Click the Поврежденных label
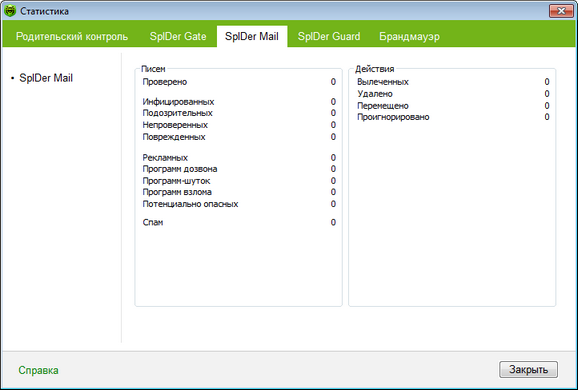Viewport: 578px width, 390px height. point(174,137)
